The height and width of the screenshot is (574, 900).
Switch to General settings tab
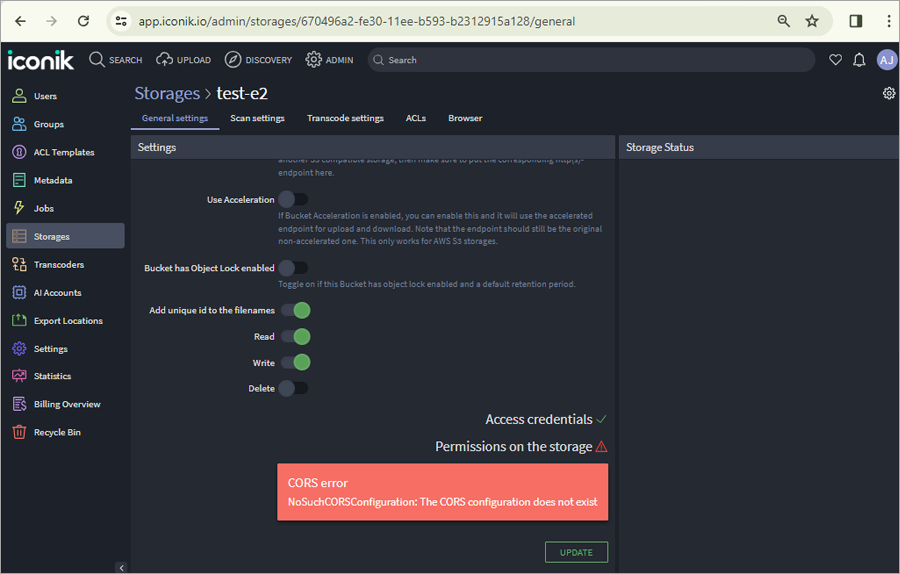point(175,118)
